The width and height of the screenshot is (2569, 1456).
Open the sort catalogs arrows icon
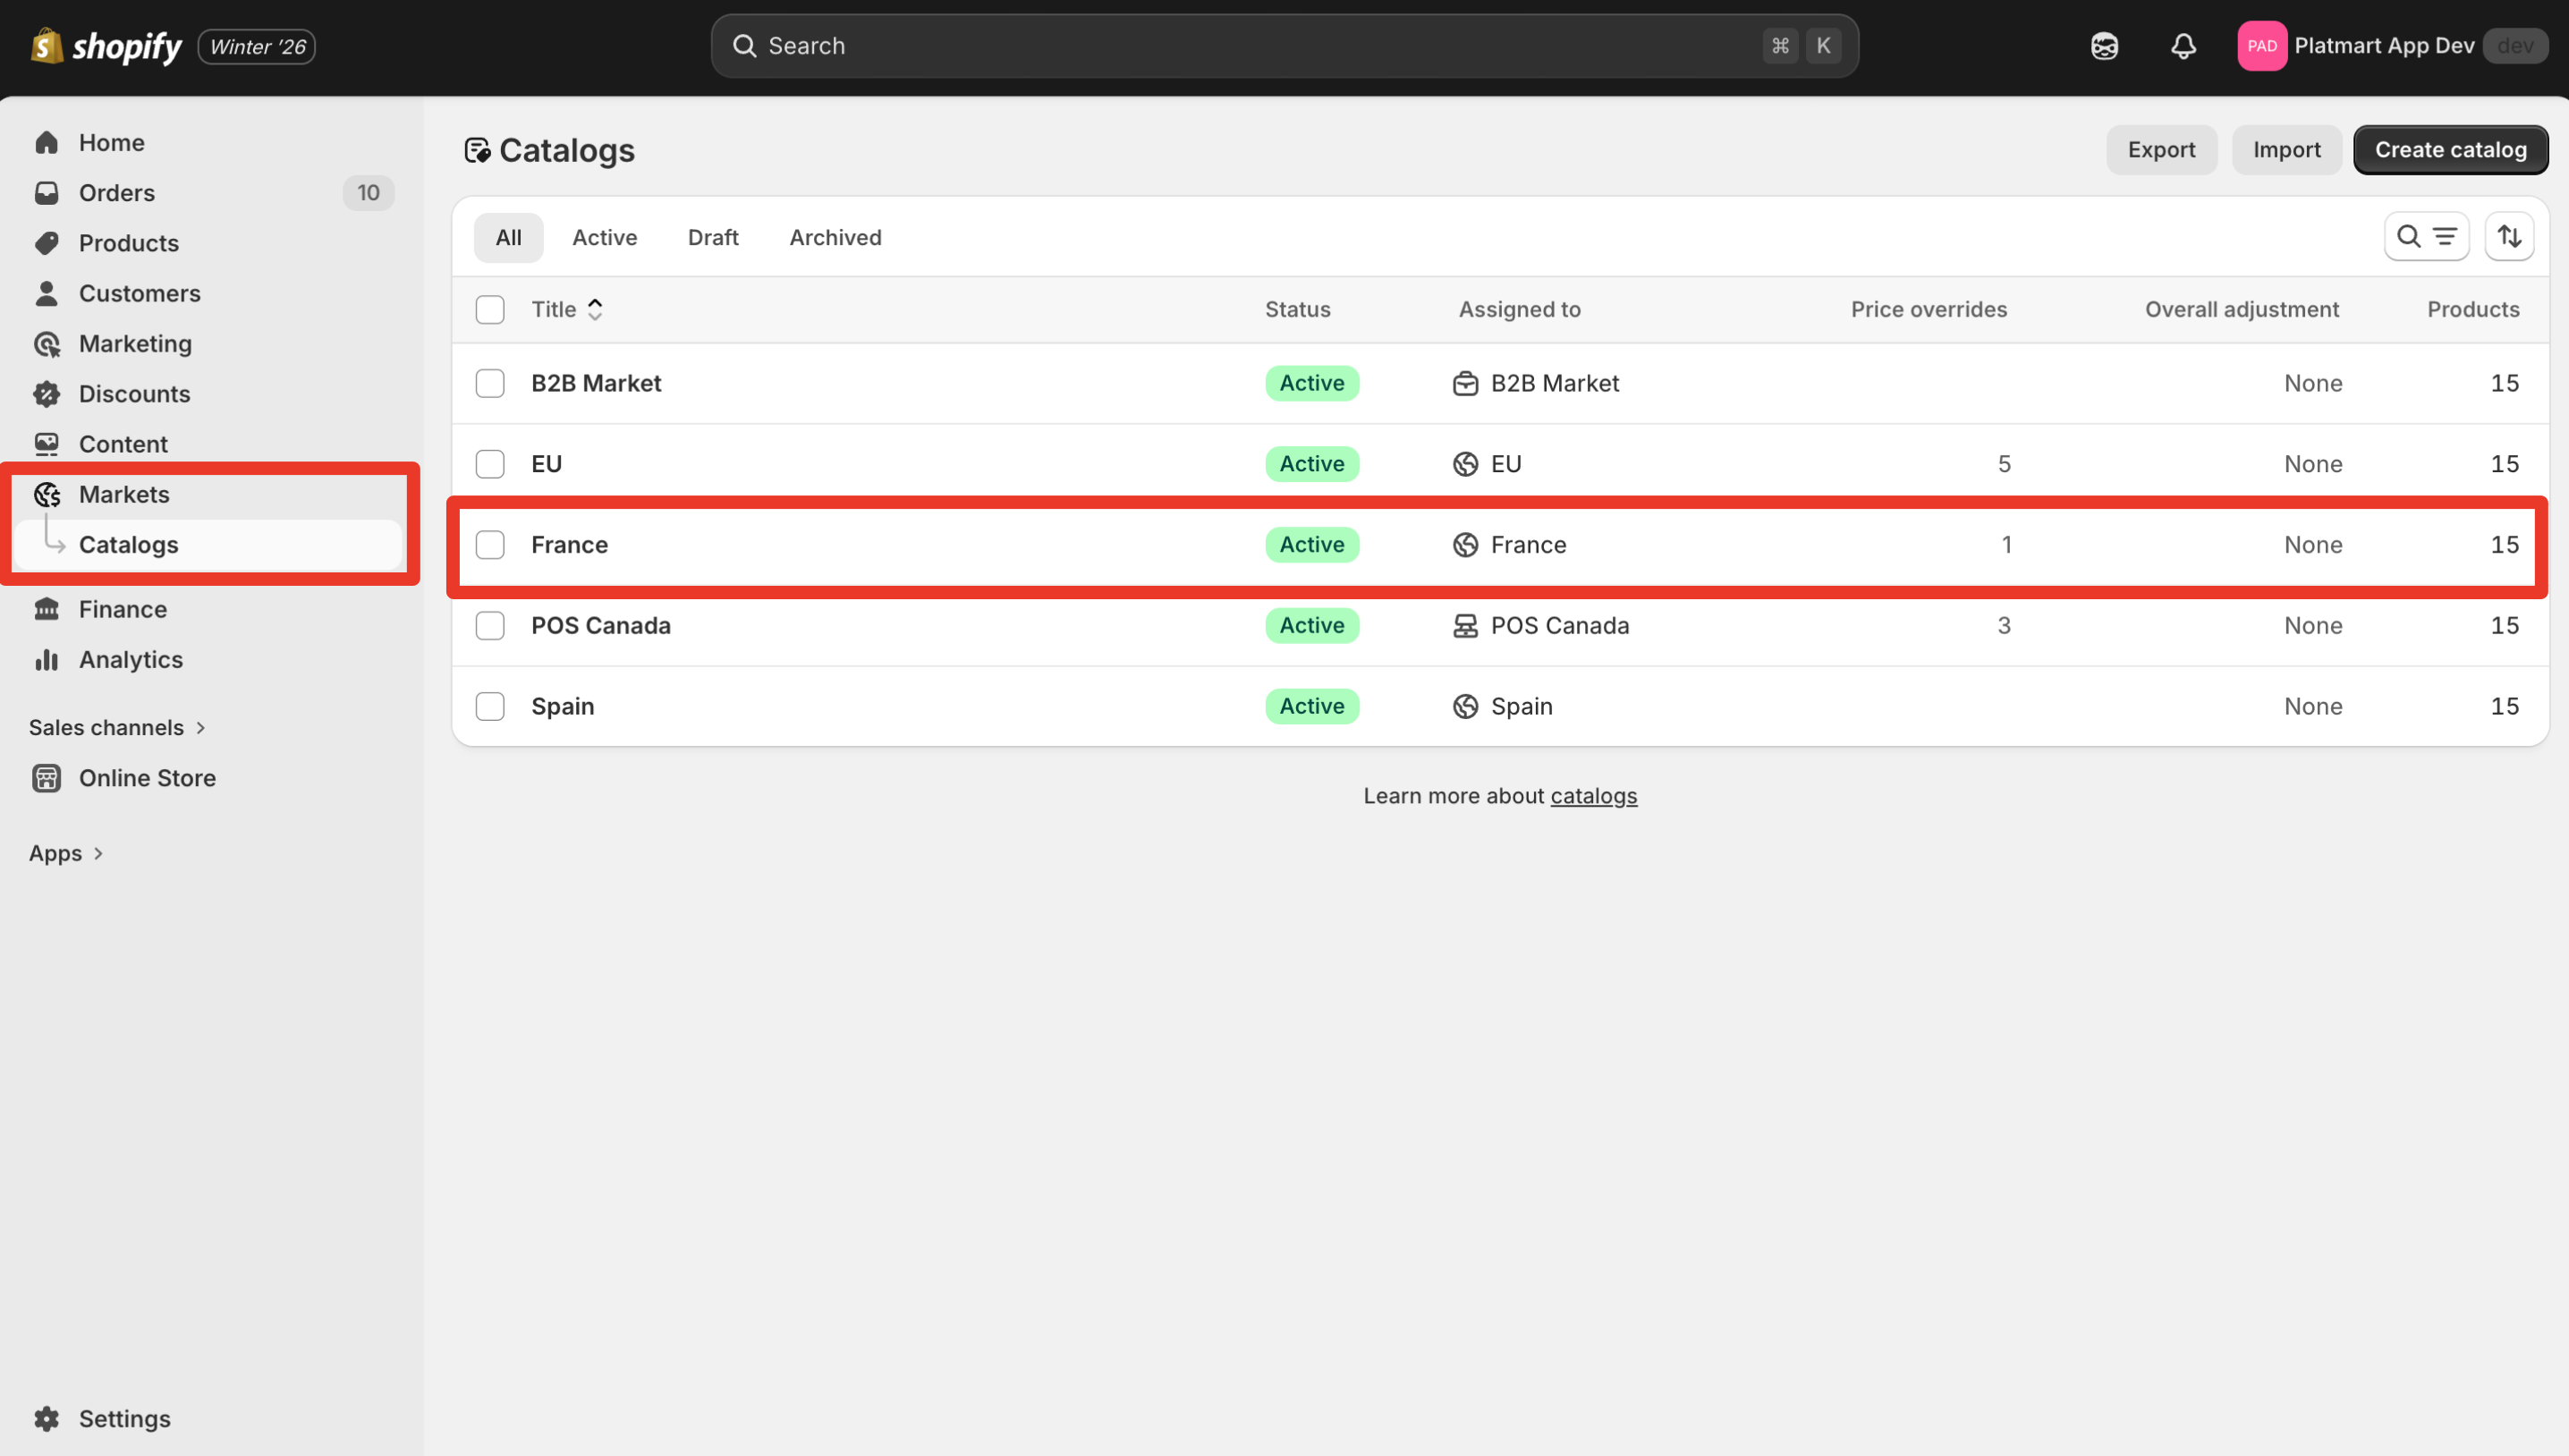tap(2509, 237)
